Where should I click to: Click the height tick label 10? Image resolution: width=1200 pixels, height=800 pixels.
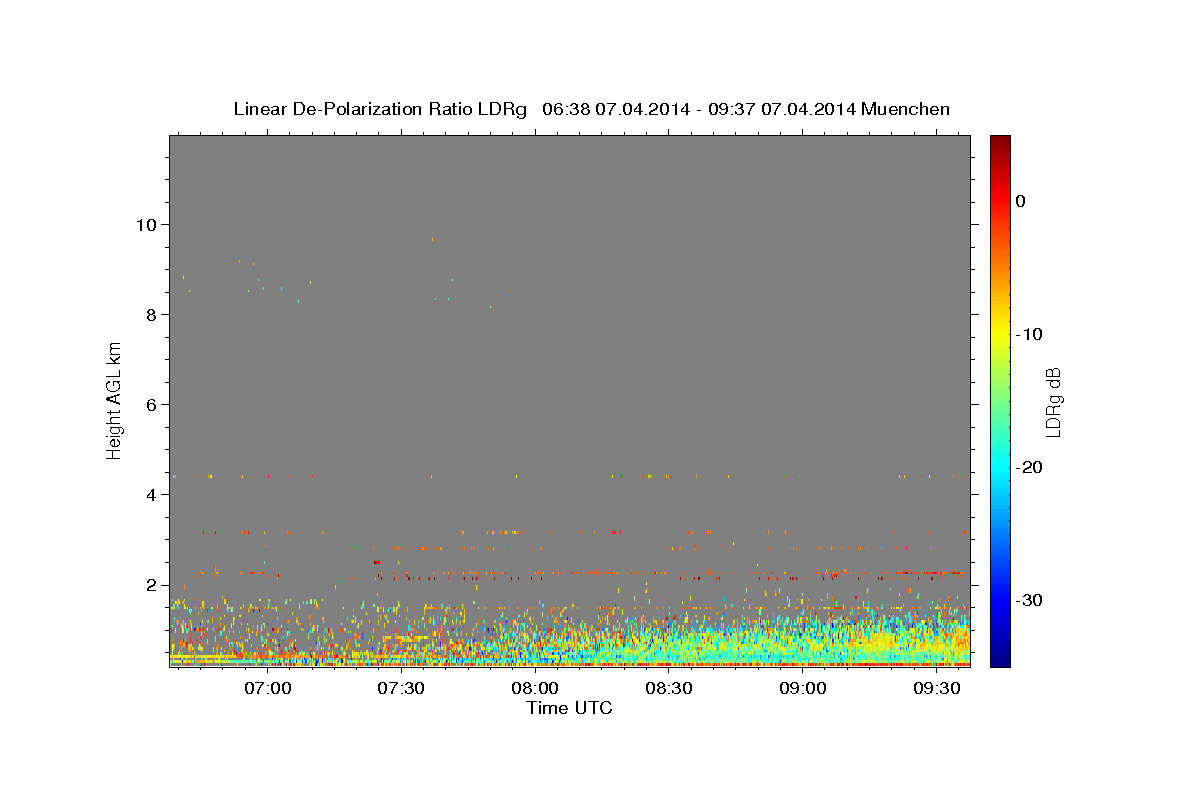(146, 224)
